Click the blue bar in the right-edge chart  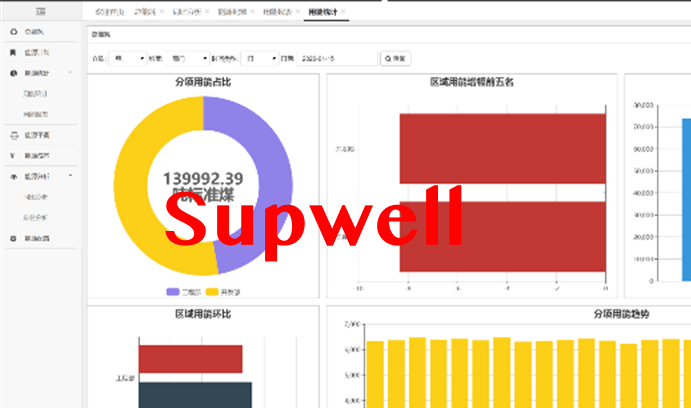[687, 200]
